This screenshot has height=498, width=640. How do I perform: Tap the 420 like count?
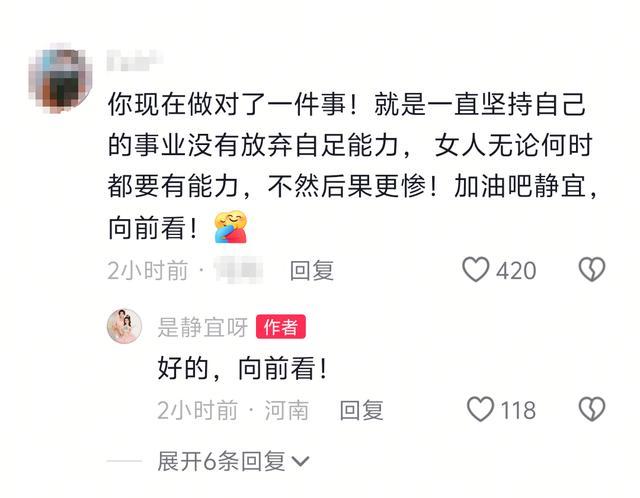coord(516,270)
